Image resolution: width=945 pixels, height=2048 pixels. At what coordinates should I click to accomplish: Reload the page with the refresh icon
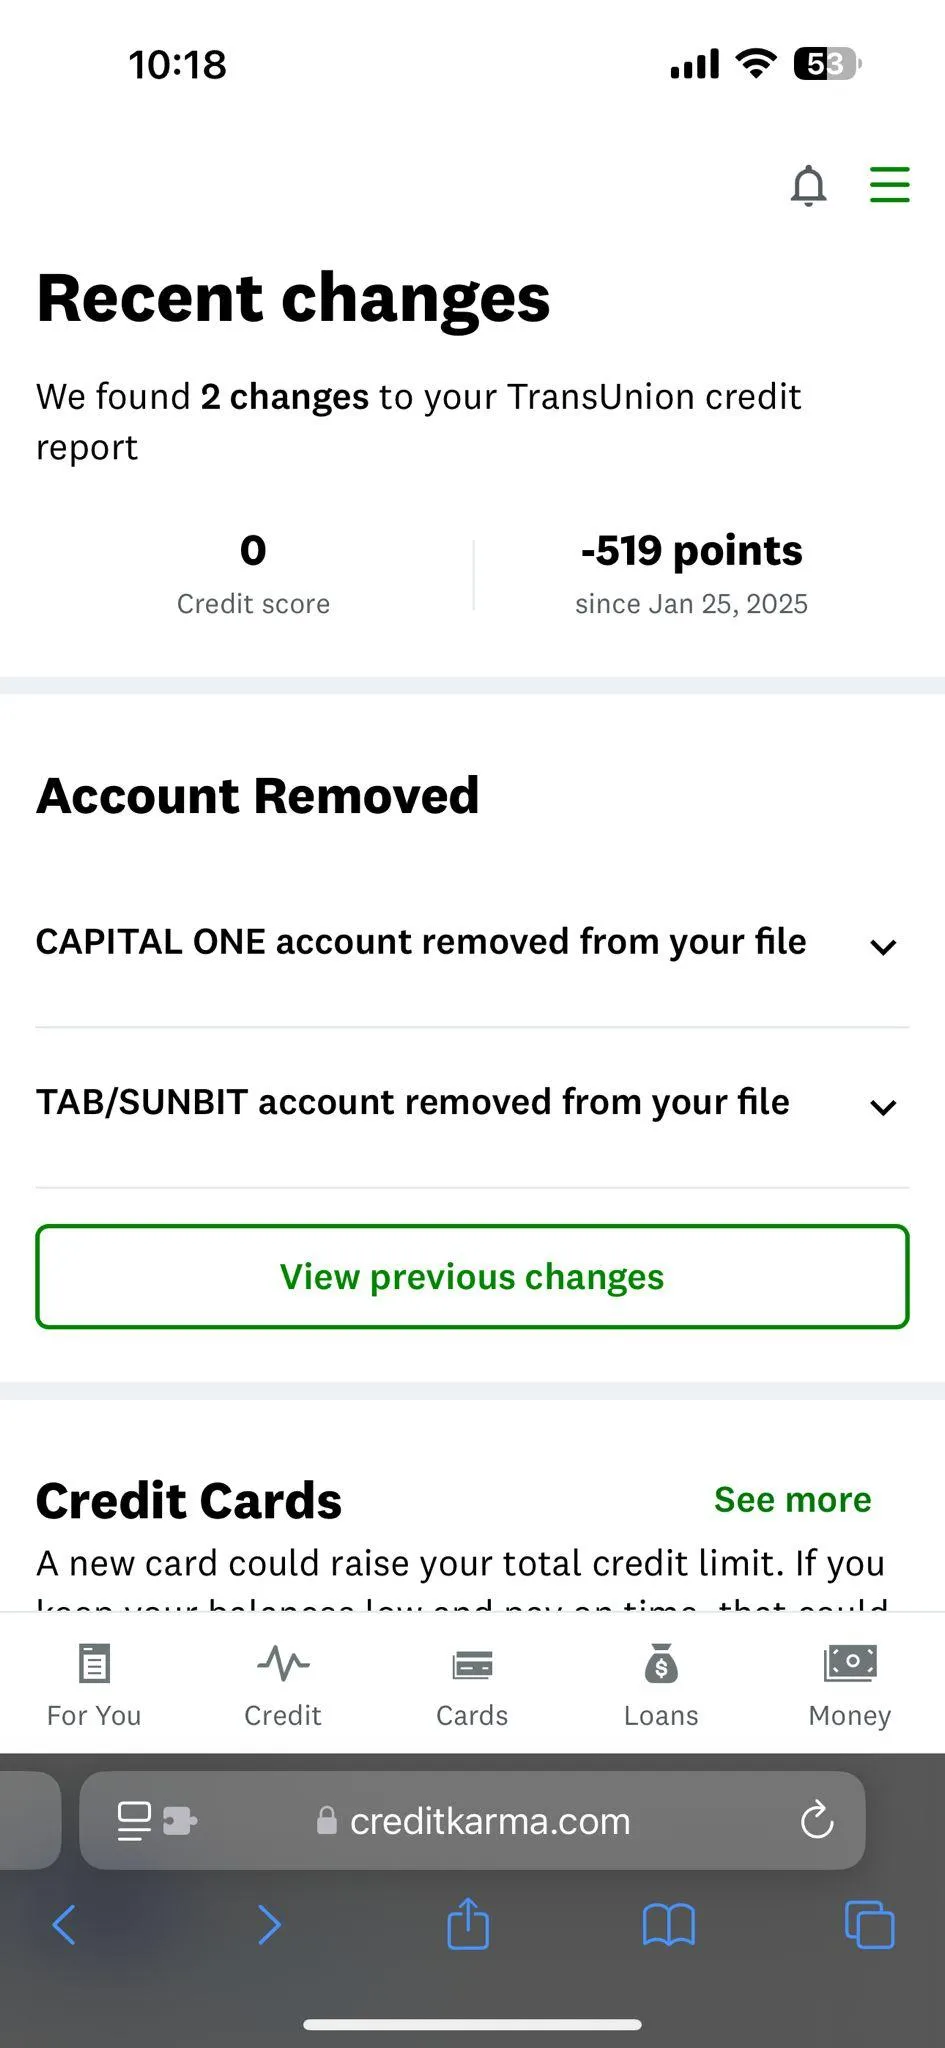point(817,1820)
